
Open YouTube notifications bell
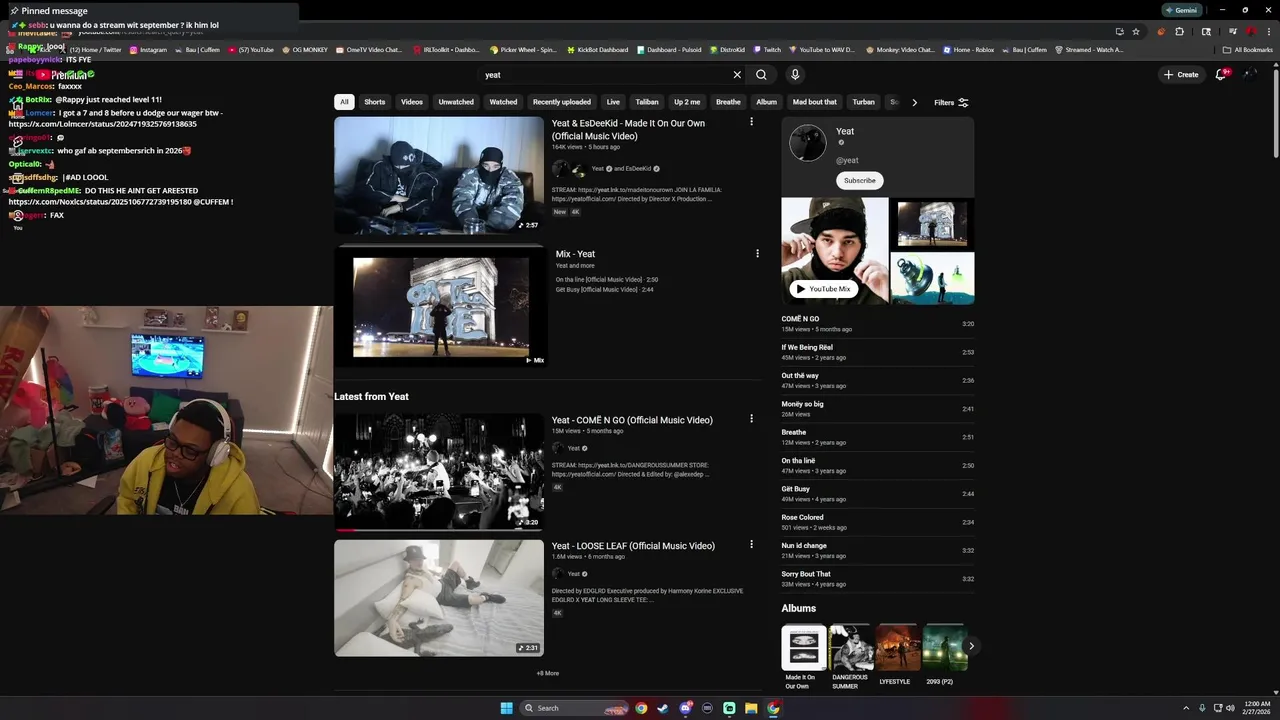click(x=1220, y=75)
